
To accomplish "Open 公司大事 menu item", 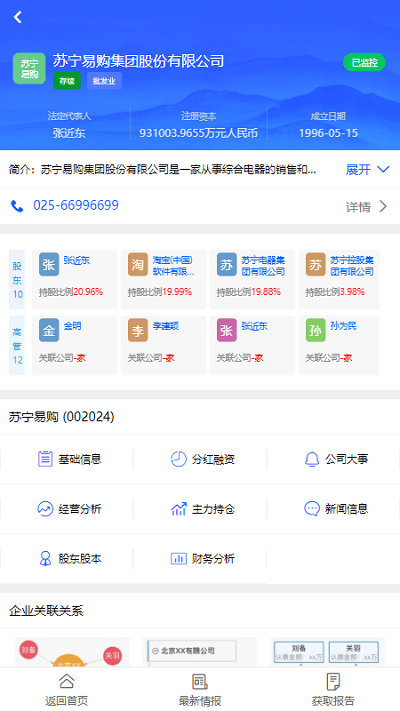I will coord(333,459).
